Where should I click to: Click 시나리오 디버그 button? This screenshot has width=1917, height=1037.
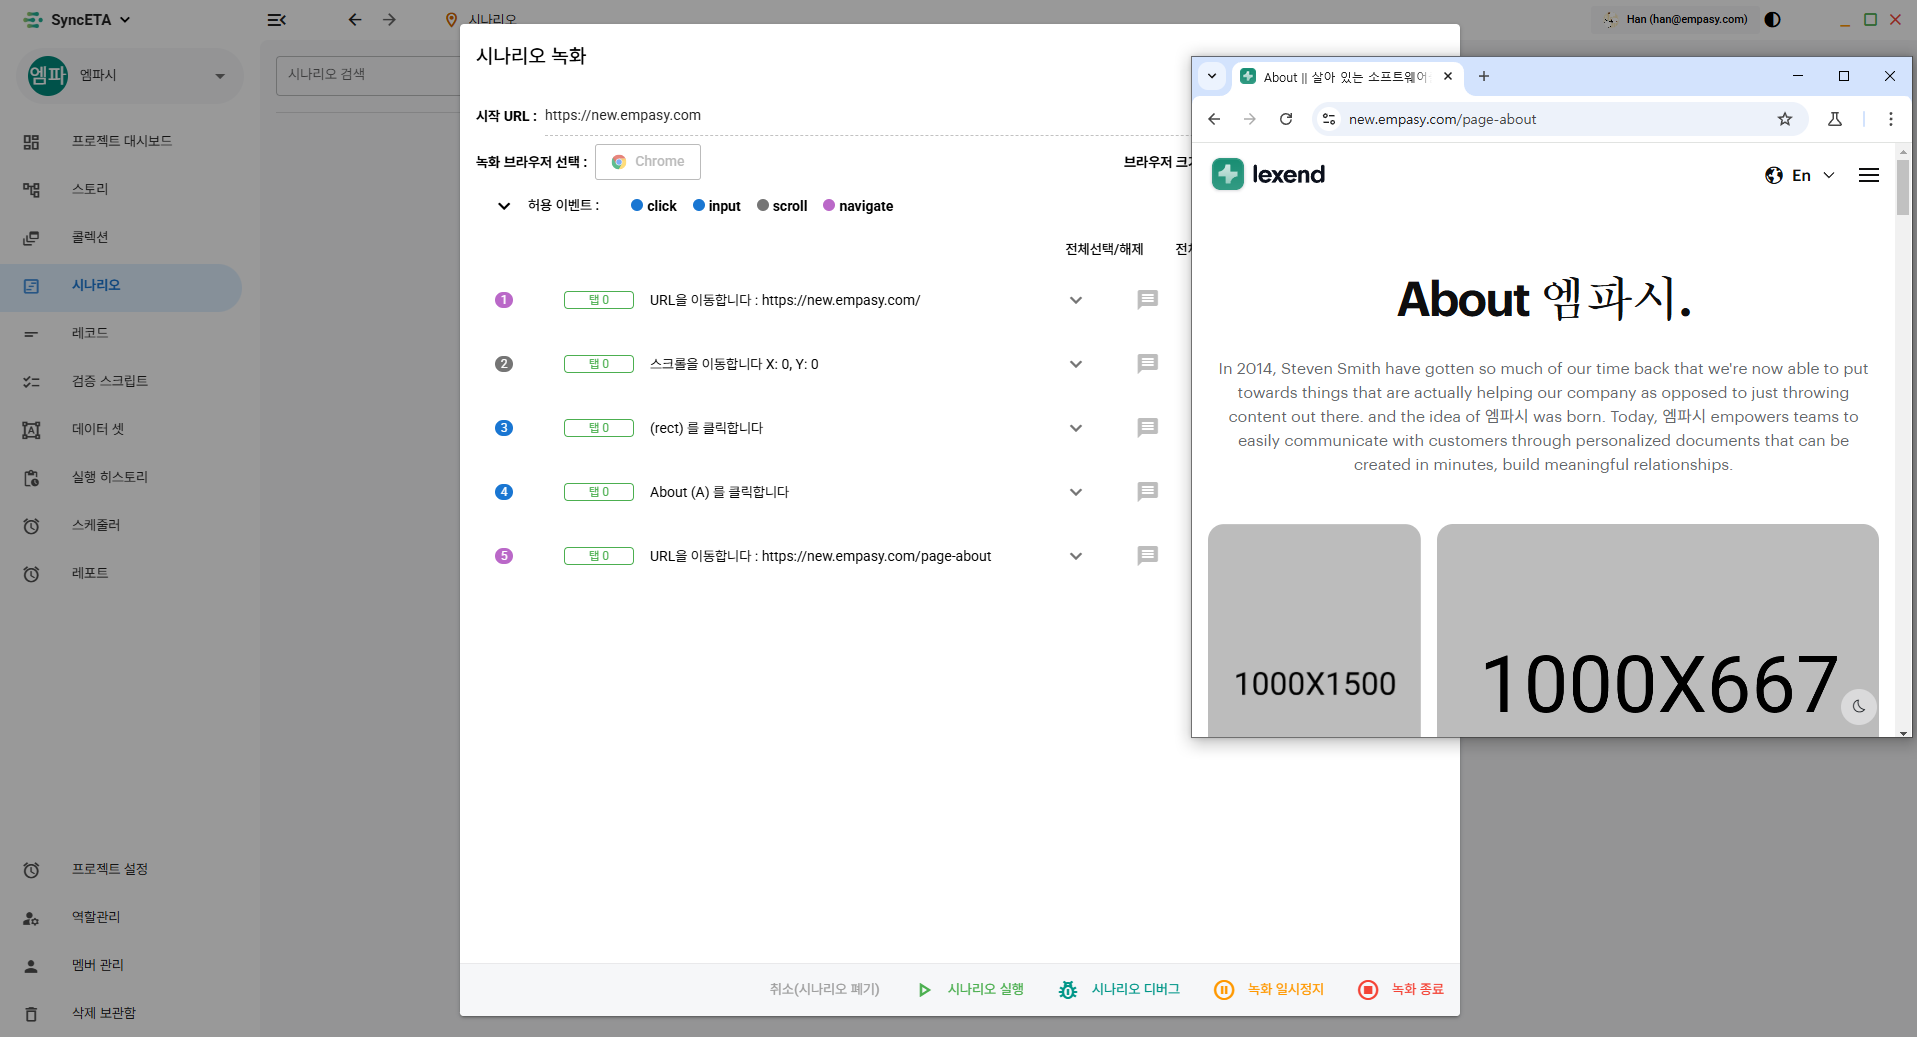1119,989
